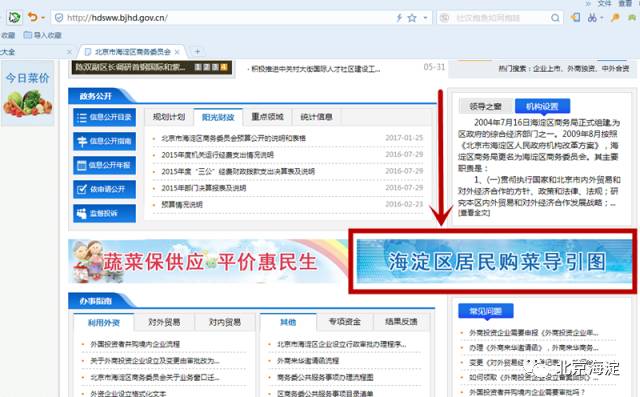Image resolution: width=640 pixels, height=397 pixels.
Task: Switch to the 重点领域 tab
Action: 267,117
